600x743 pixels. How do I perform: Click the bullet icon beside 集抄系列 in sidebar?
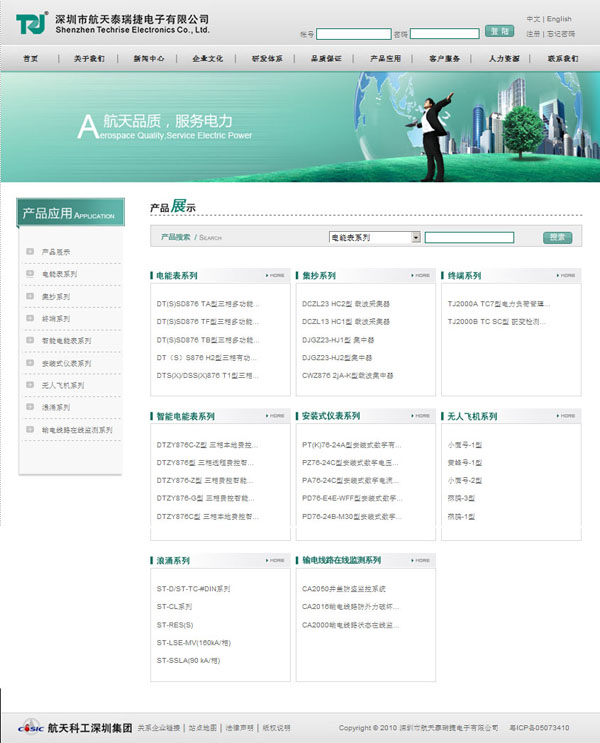[x=30, y=296]
